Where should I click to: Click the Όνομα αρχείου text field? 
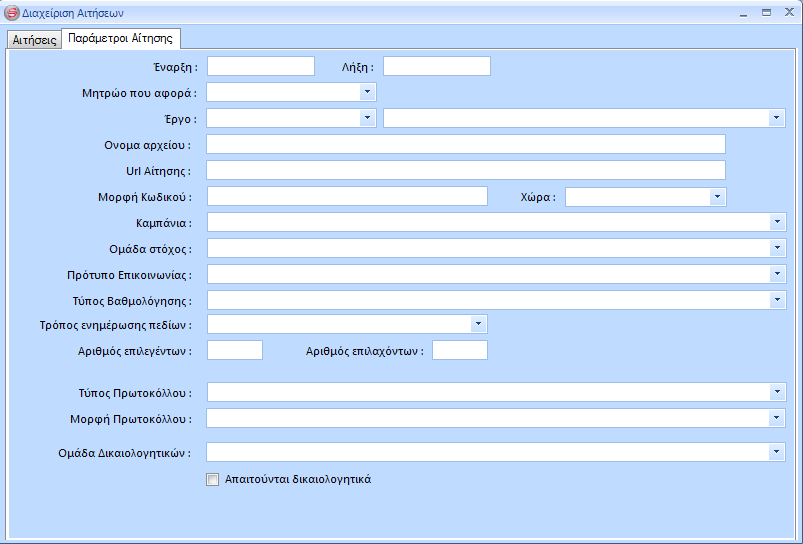(465, 144)
